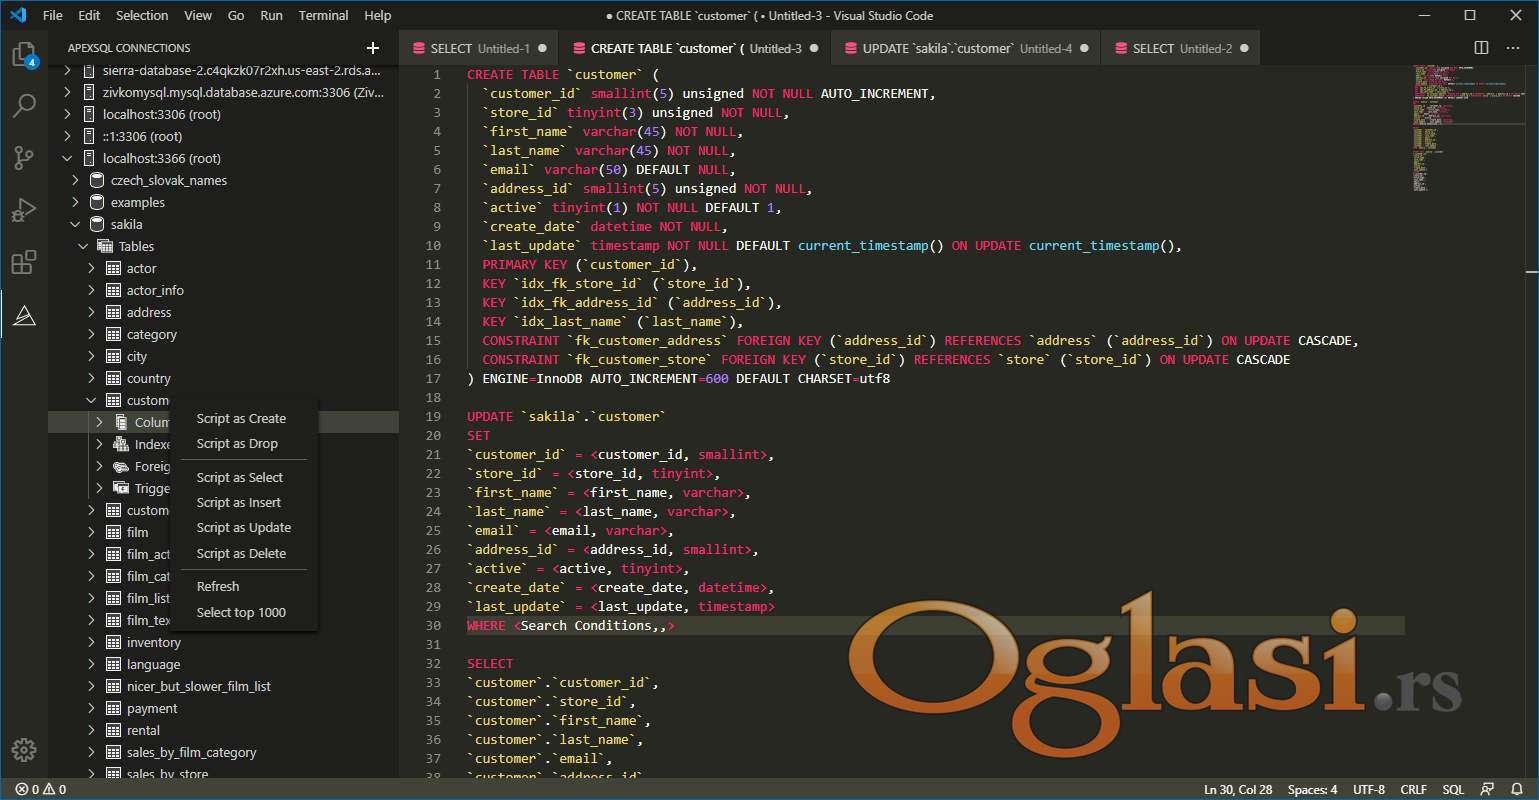
Task: Open the Search view icon
Action: coord(24,105)
